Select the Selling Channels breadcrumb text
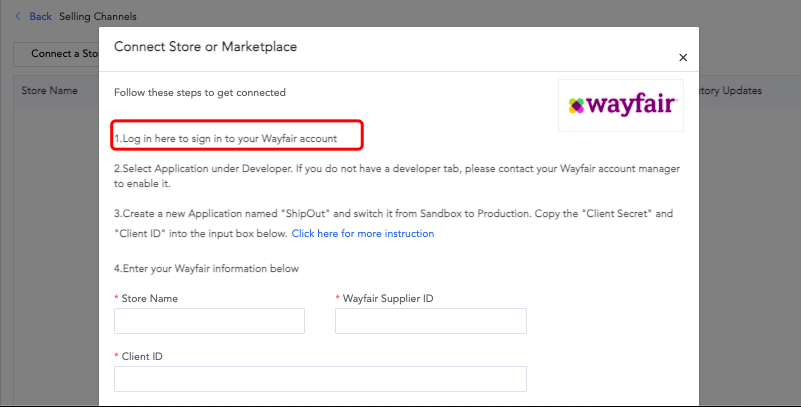801x407 pixels. tap(98, 16)
